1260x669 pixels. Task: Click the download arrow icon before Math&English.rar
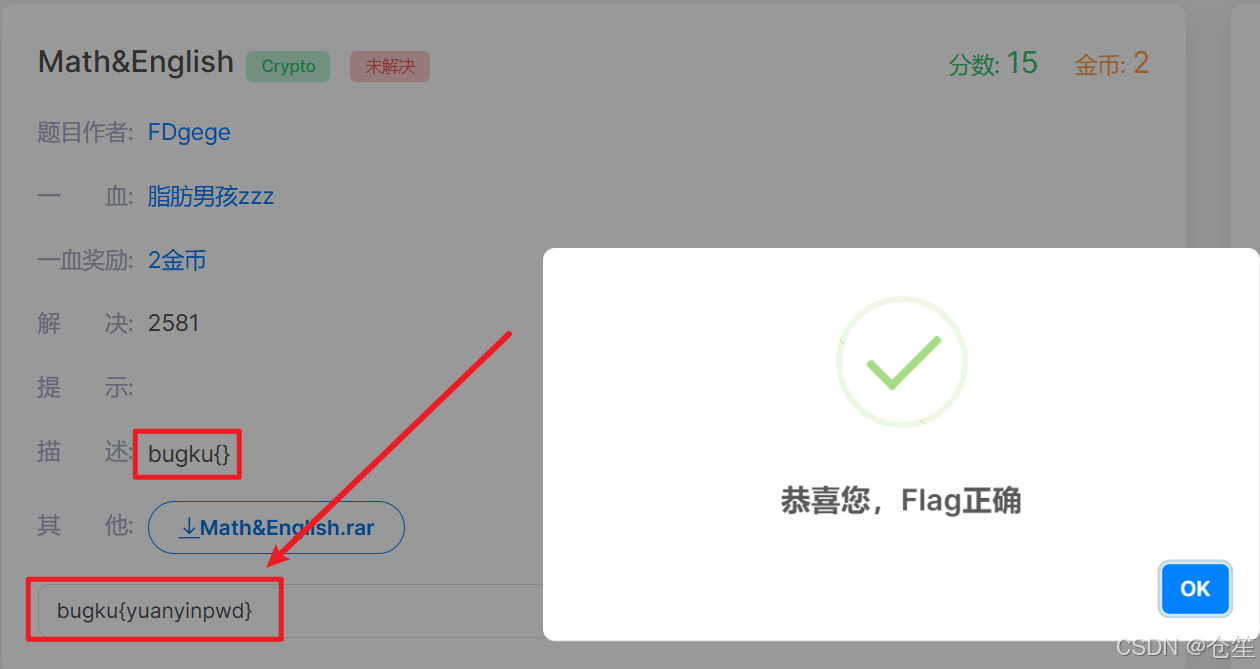pyautogui.click(x=188, y=527)
